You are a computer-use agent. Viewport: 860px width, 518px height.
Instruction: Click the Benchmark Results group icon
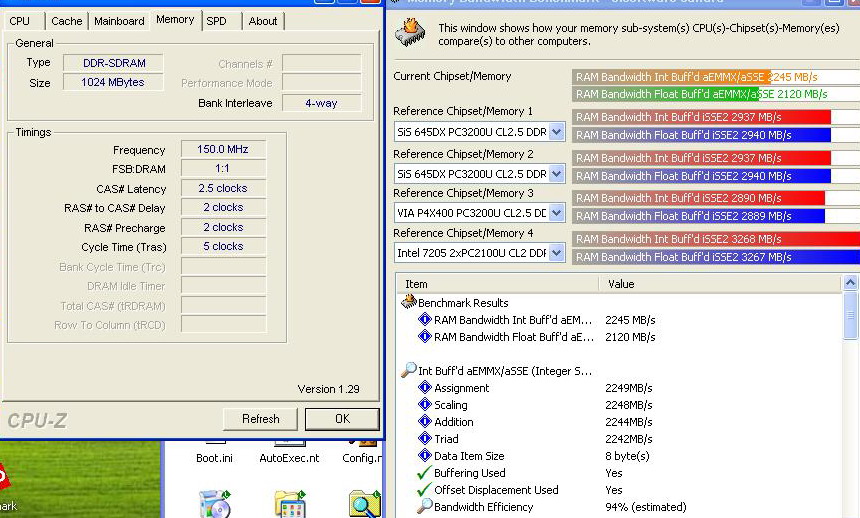409,301
